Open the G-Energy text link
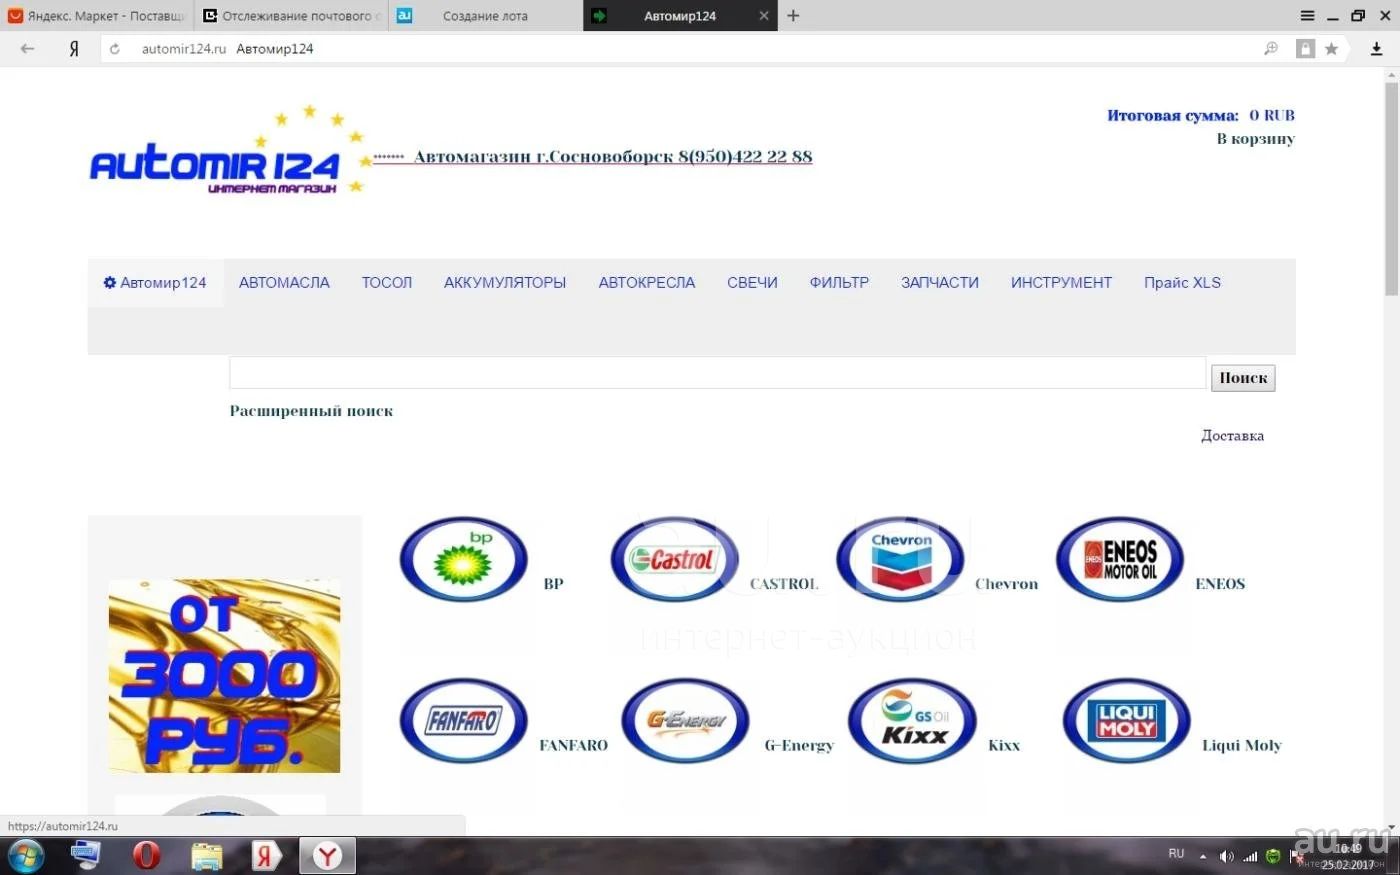Viewport: 1400px width, 875px height. pos(799,745)
